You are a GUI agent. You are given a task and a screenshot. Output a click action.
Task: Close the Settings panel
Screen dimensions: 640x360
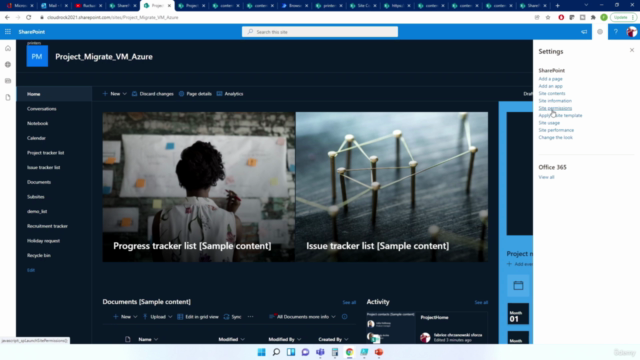pyautogui.click(x=632, y=50)
